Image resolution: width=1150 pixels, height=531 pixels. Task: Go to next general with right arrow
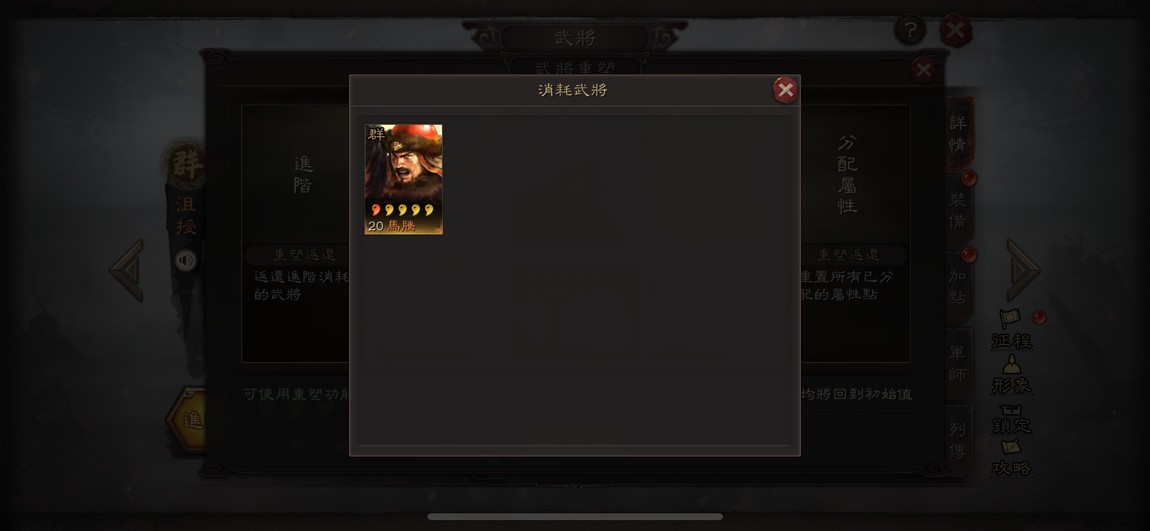tap(1023, 270)
